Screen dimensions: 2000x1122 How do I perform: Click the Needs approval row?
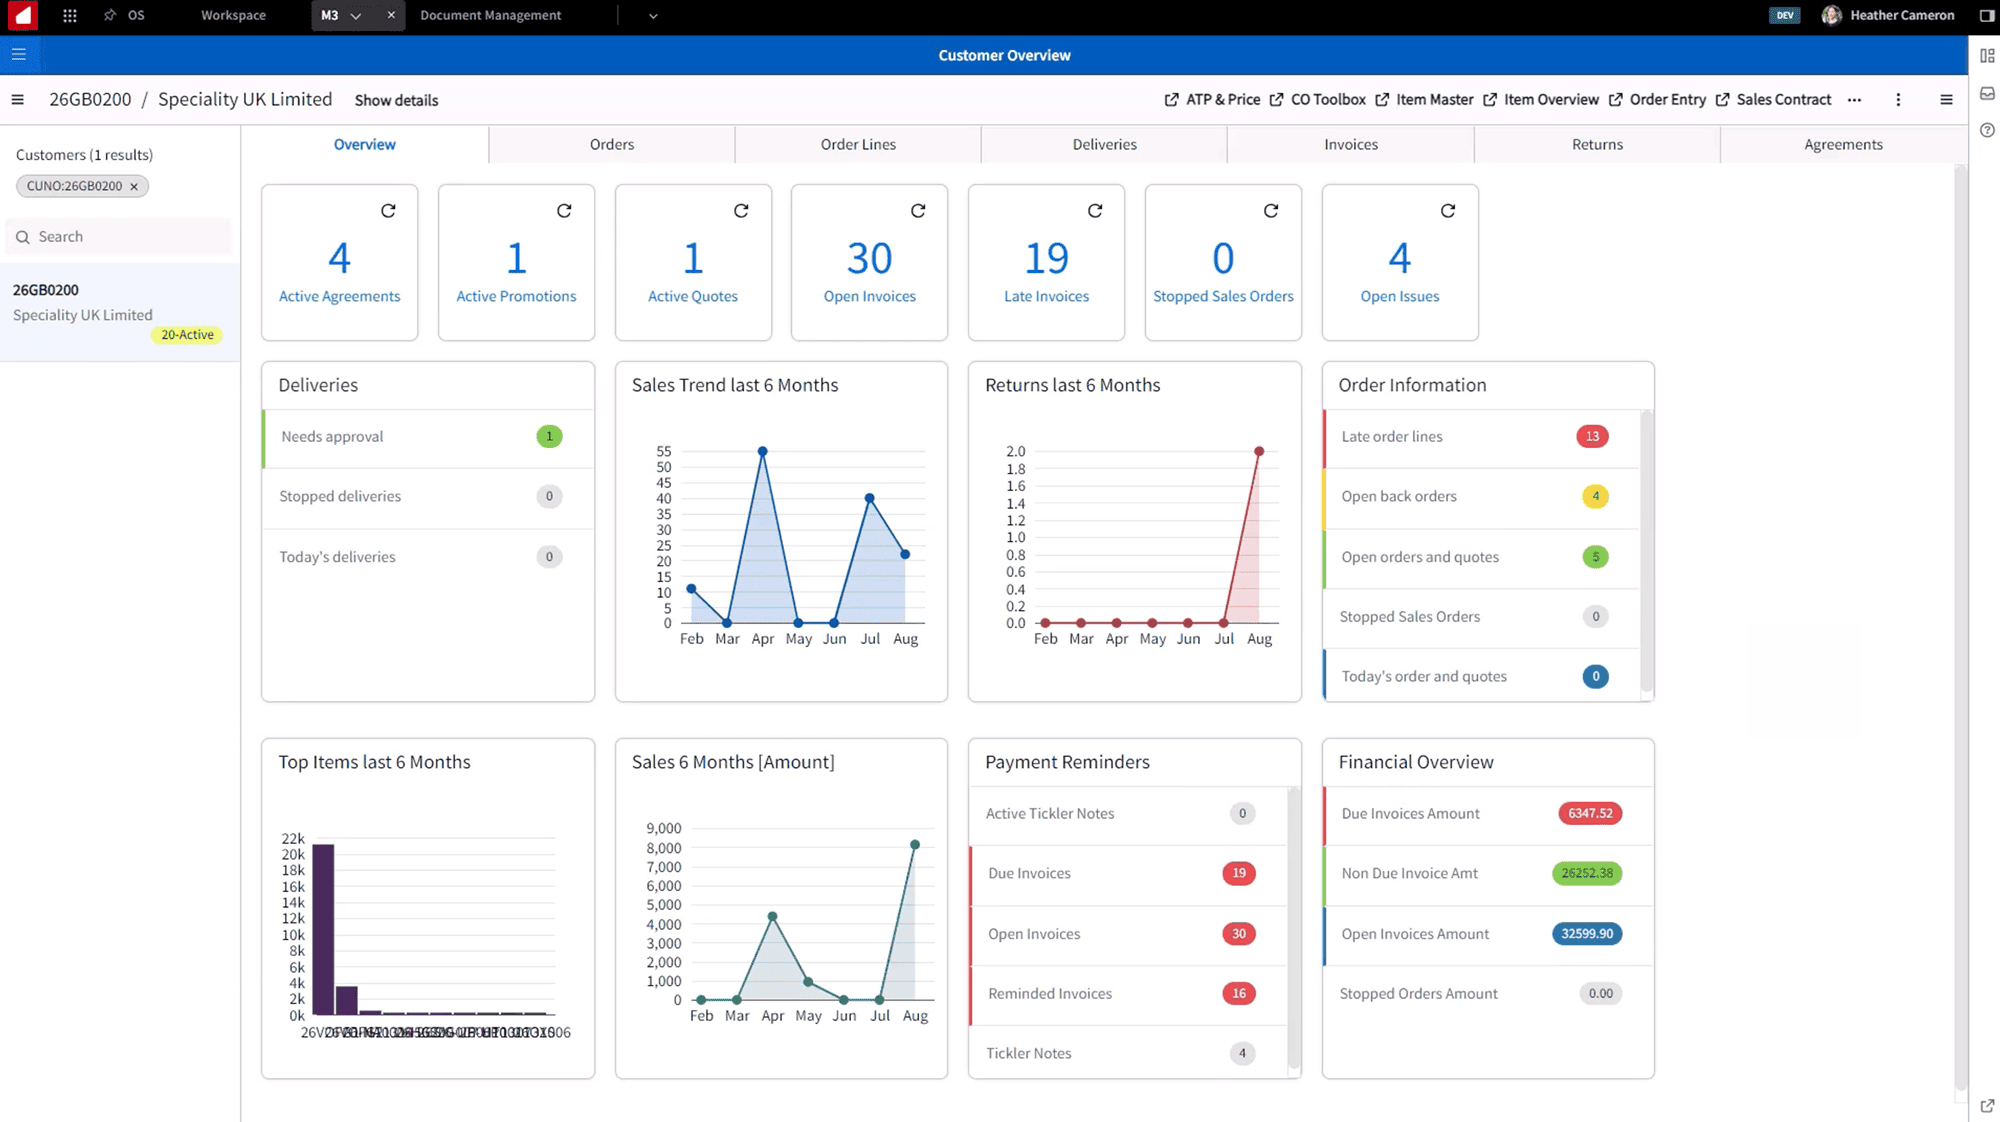coord(427,437)
